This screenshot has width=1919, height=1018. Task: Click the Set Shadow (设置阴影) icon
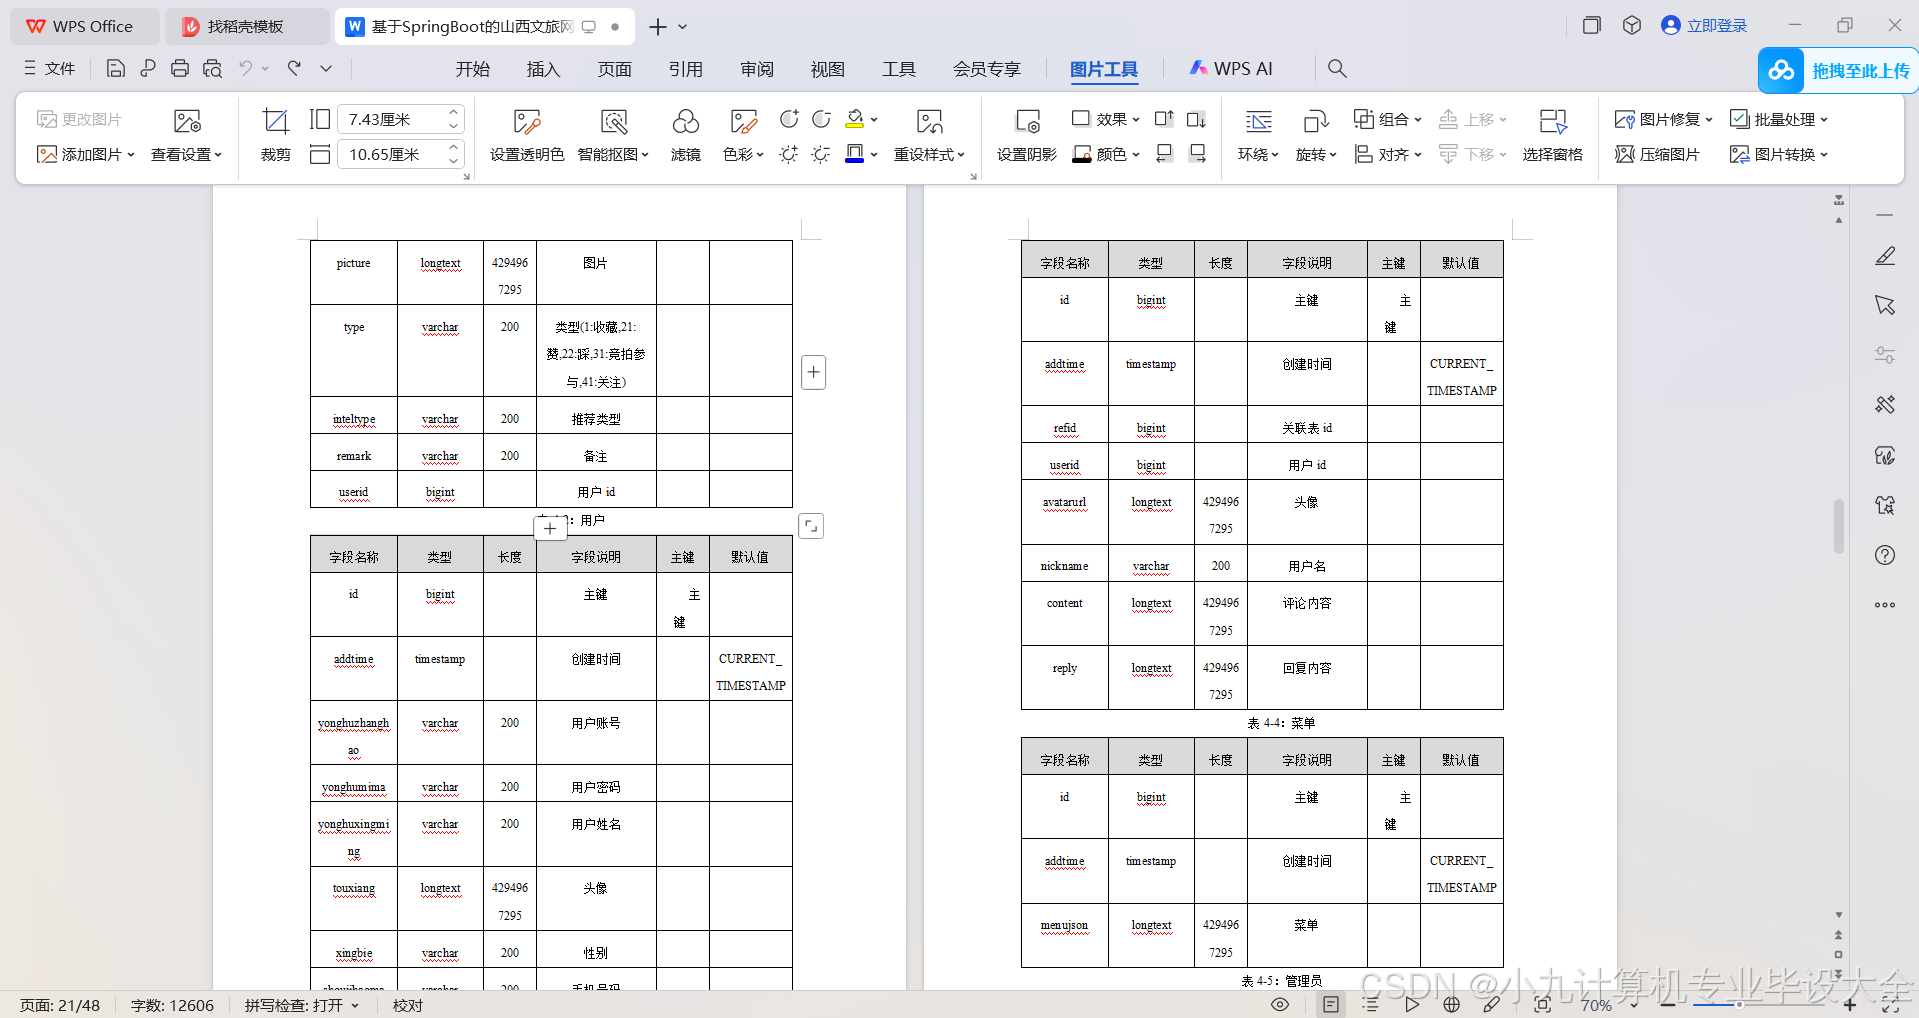(1027, 122)
